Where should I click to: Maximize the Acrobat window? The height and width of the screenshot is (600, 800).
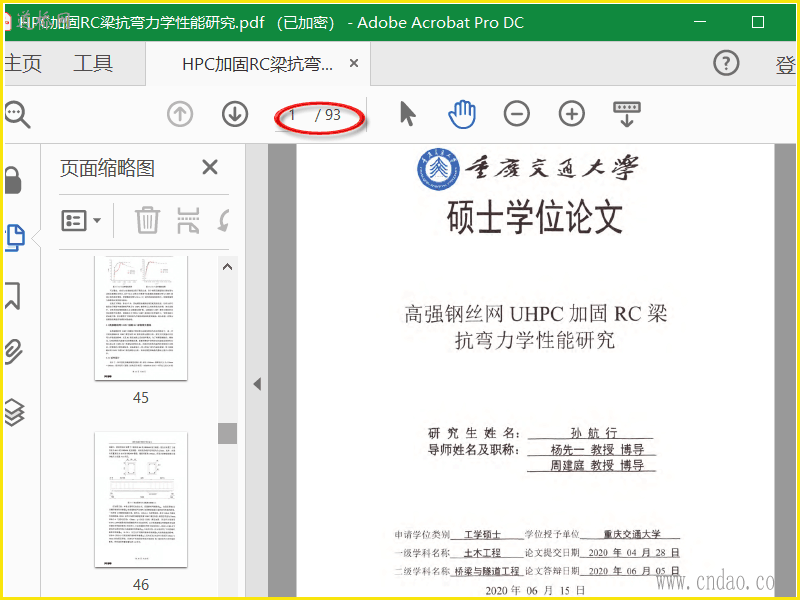(x=758, y=22)
